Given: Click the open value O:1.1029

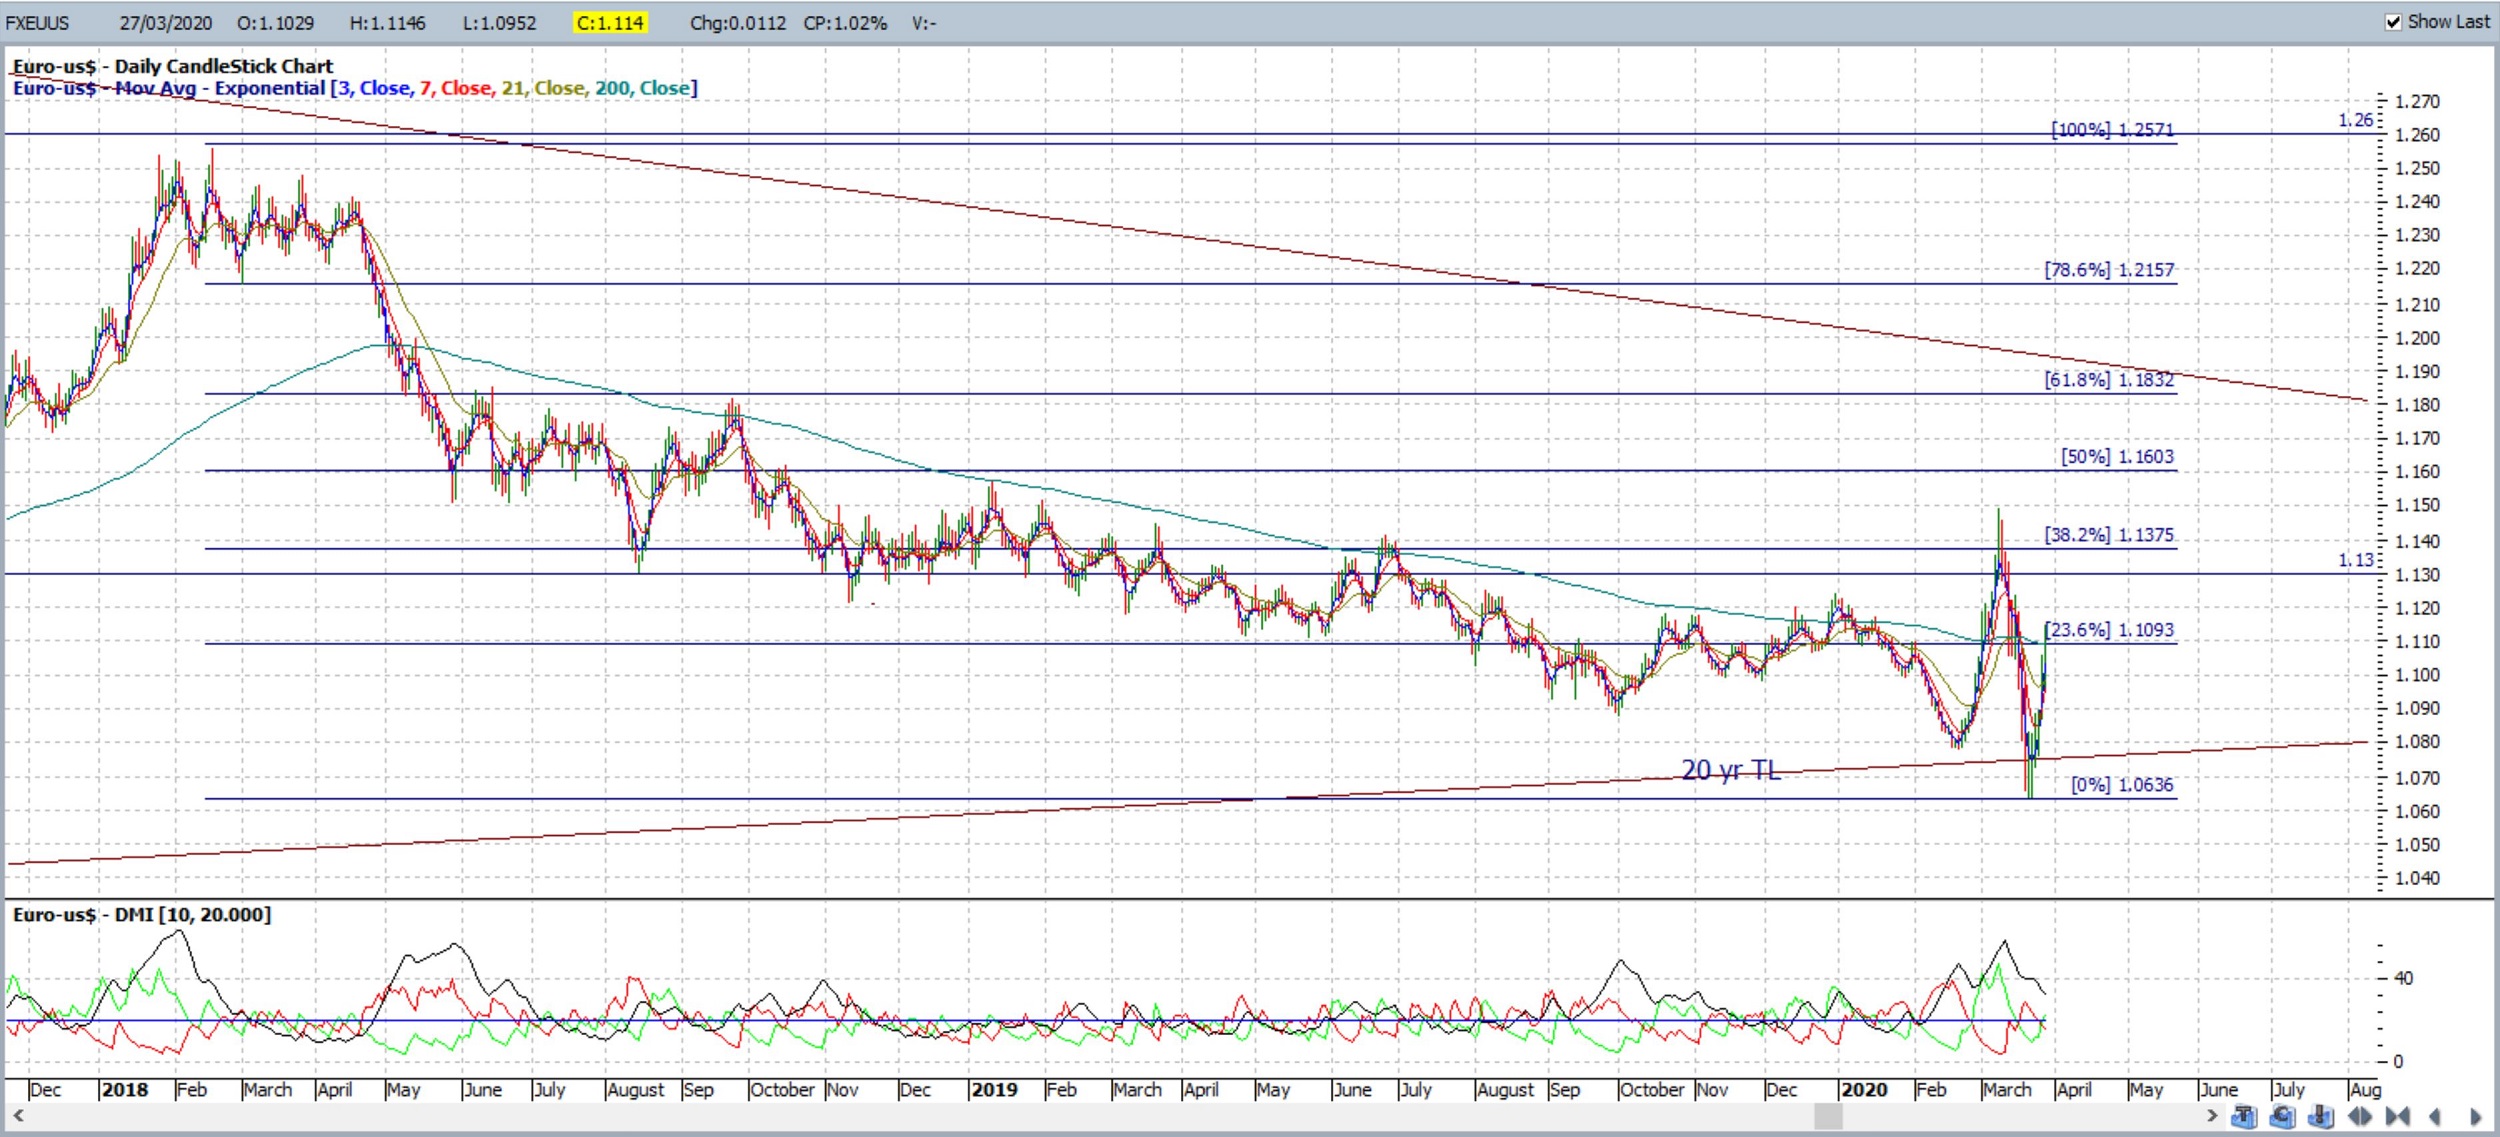Looking at the screenshot, I should pyautogui.click(x=275, y=23).
